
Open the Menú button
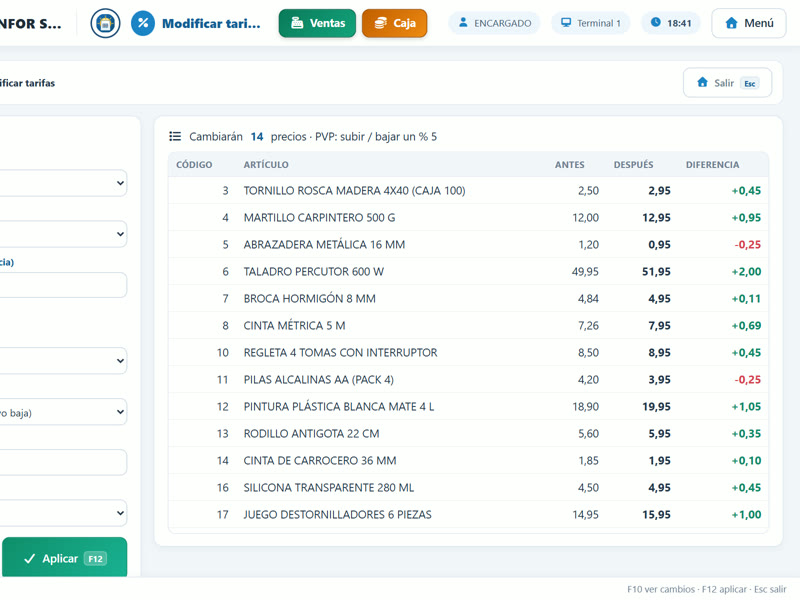tap(748, 23)
